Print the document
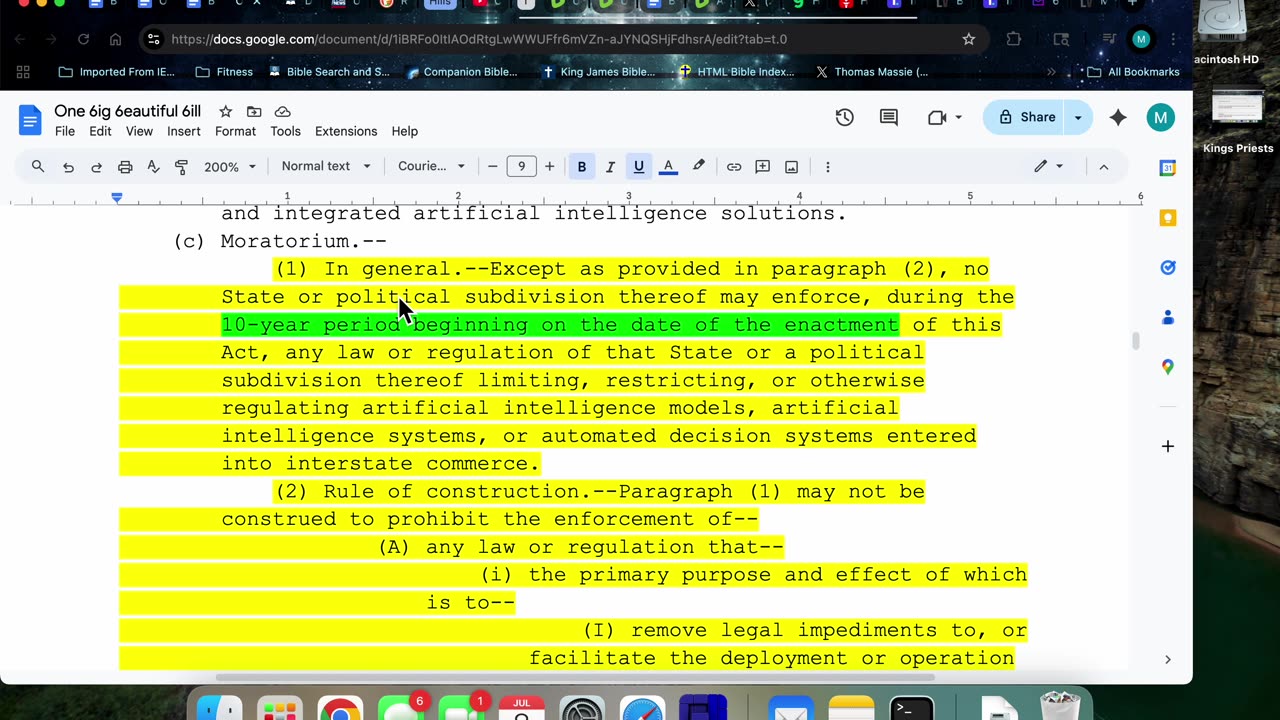The width and height of the screenshot is (1280, 720). (x=125, y=167)
